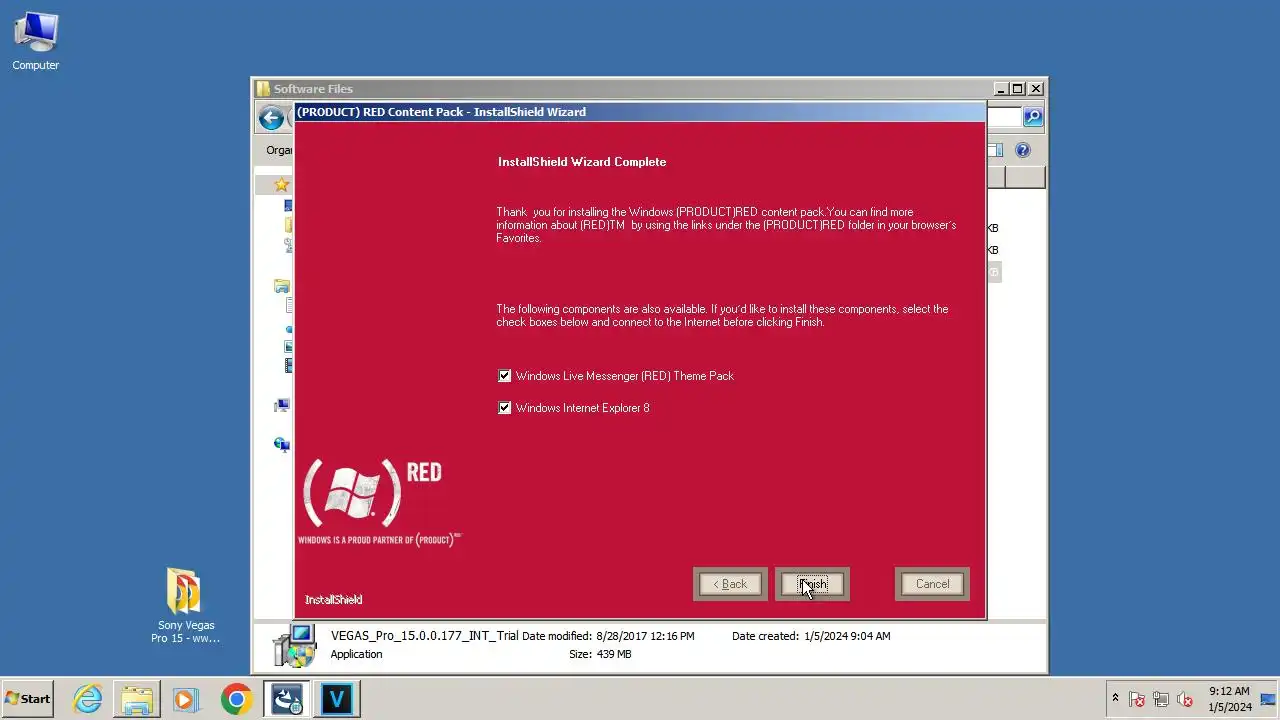Switch to the InstallShield installer taskbar item
Viewport: 1280px width, 720px height.
(x=287, y=699)
